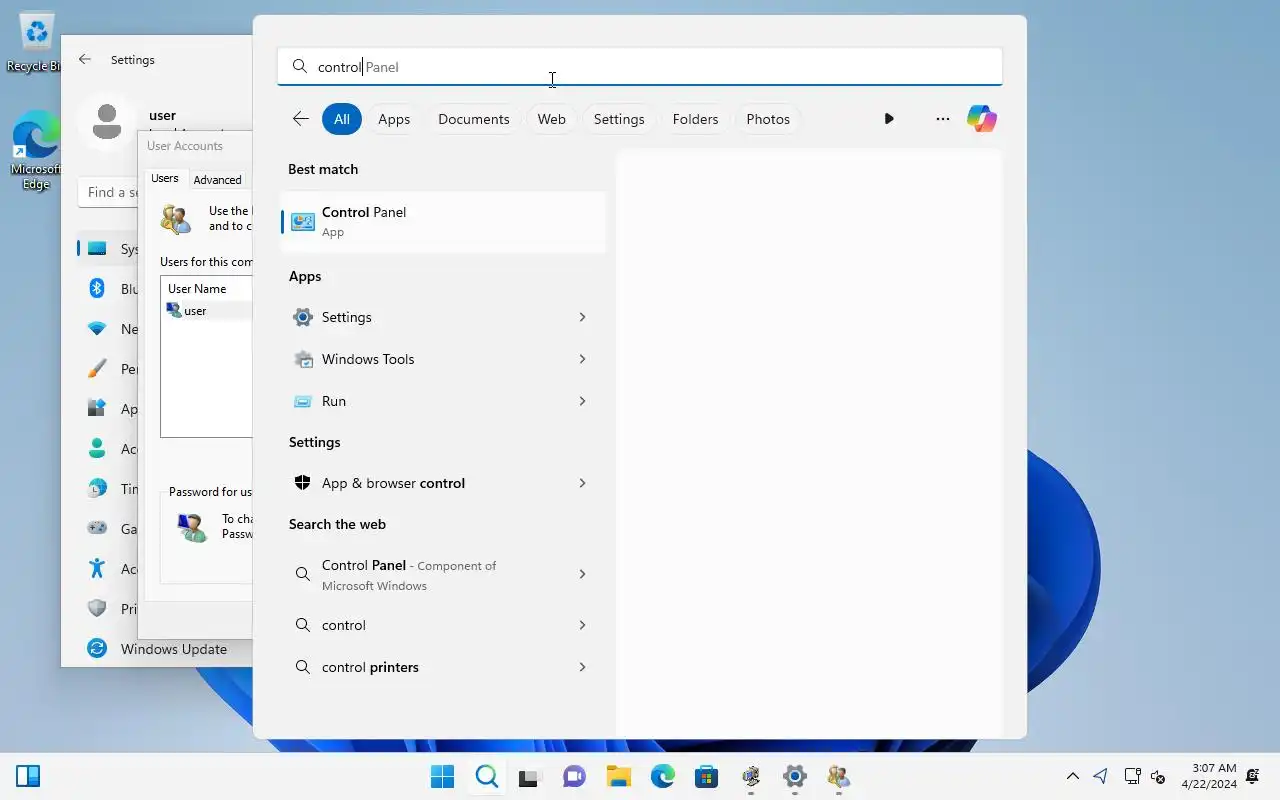Viewport: 1280px width, 800px height.
Task: Open the Recycle Bin desktop icon
Action: pyautogui.click(x=35, y=42)
